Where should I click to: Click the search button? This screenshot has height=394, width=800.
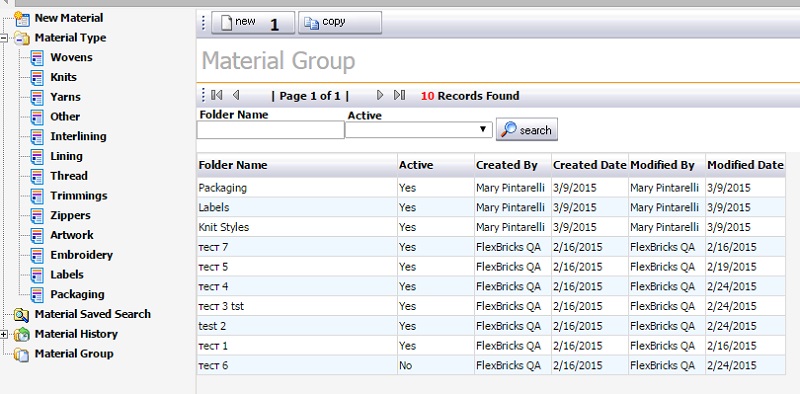[527, 130]
